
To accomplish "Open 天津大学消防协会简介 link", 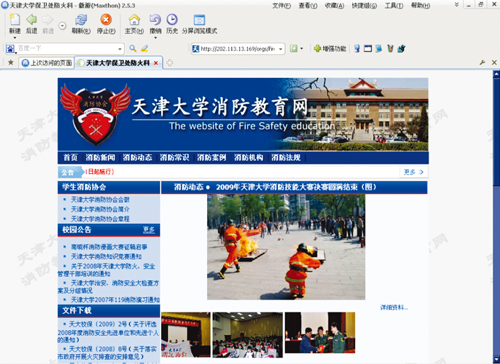I will 100,209.
